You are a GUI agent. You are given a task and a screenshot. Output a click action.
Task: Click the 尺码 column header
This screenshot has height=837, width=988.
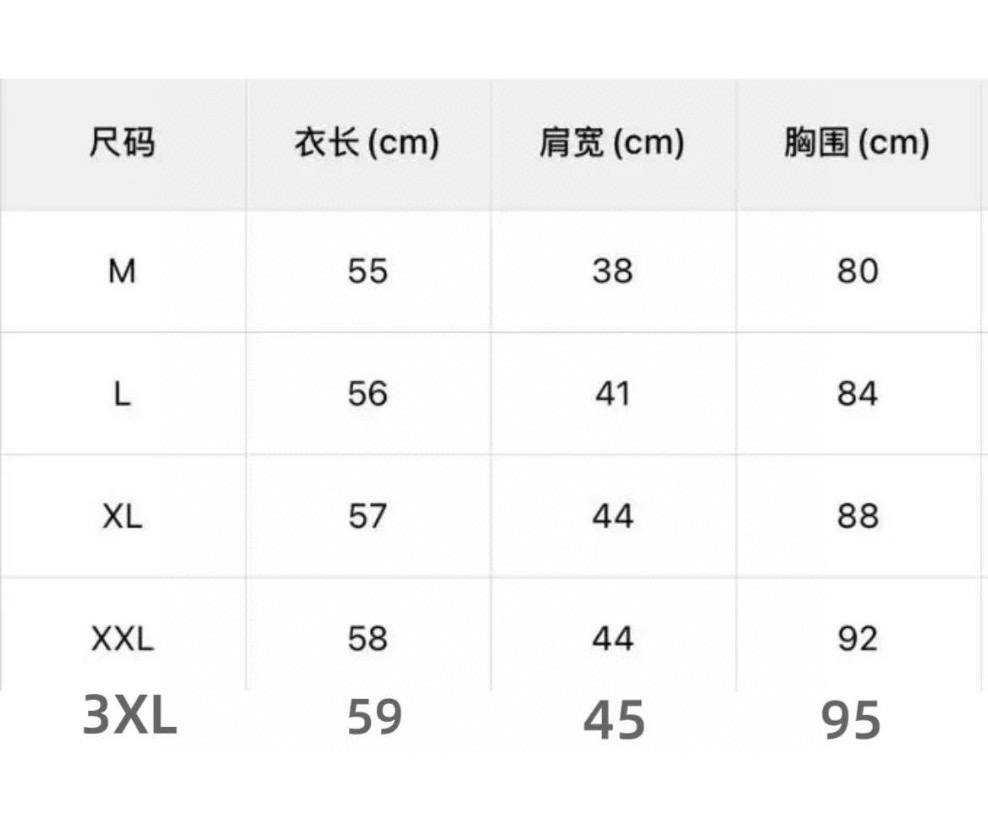point(122,143)
